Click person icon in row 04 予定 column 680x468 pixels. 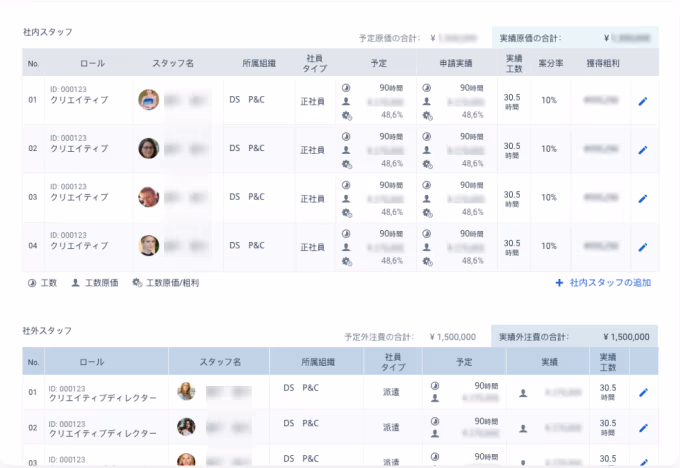[346, 247]
